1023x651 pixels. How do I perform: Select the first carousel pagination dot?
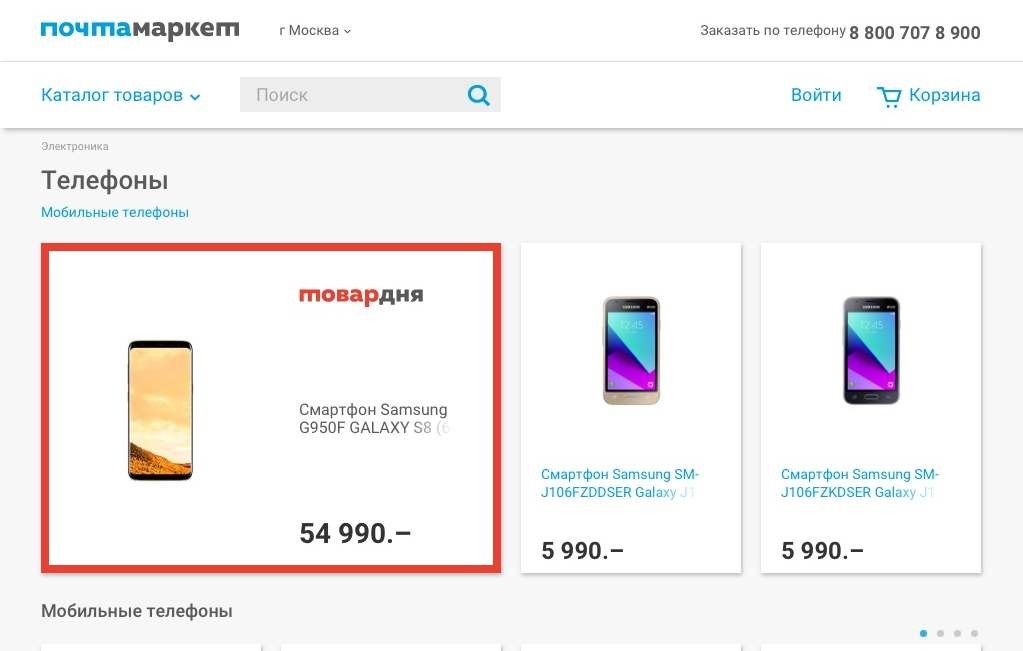click(923, 633)
